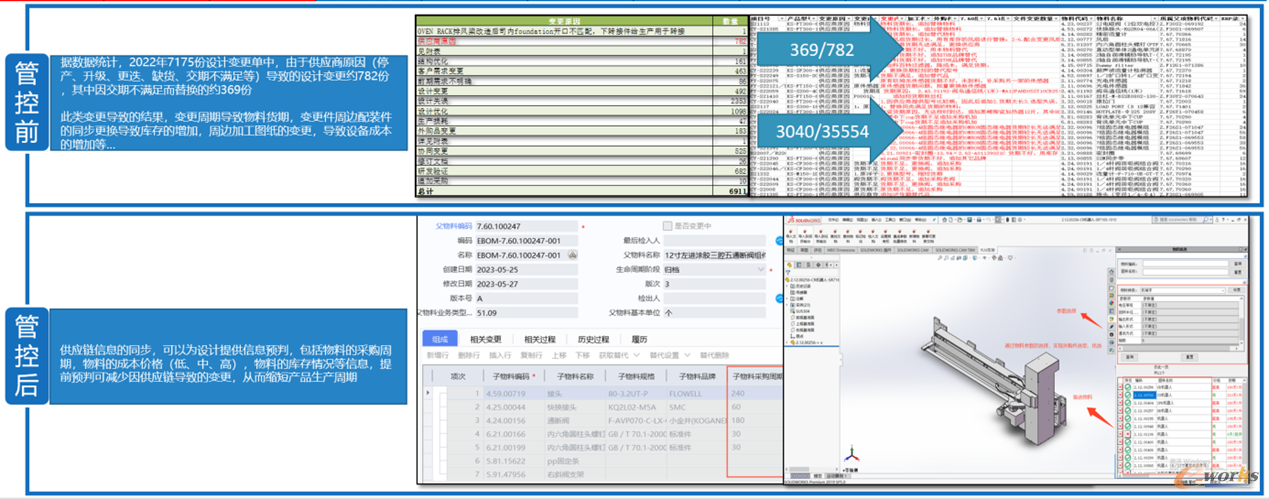1269x499 pixels.
Task: Switch to the 历史过程 tab
Action: point(594,339)
